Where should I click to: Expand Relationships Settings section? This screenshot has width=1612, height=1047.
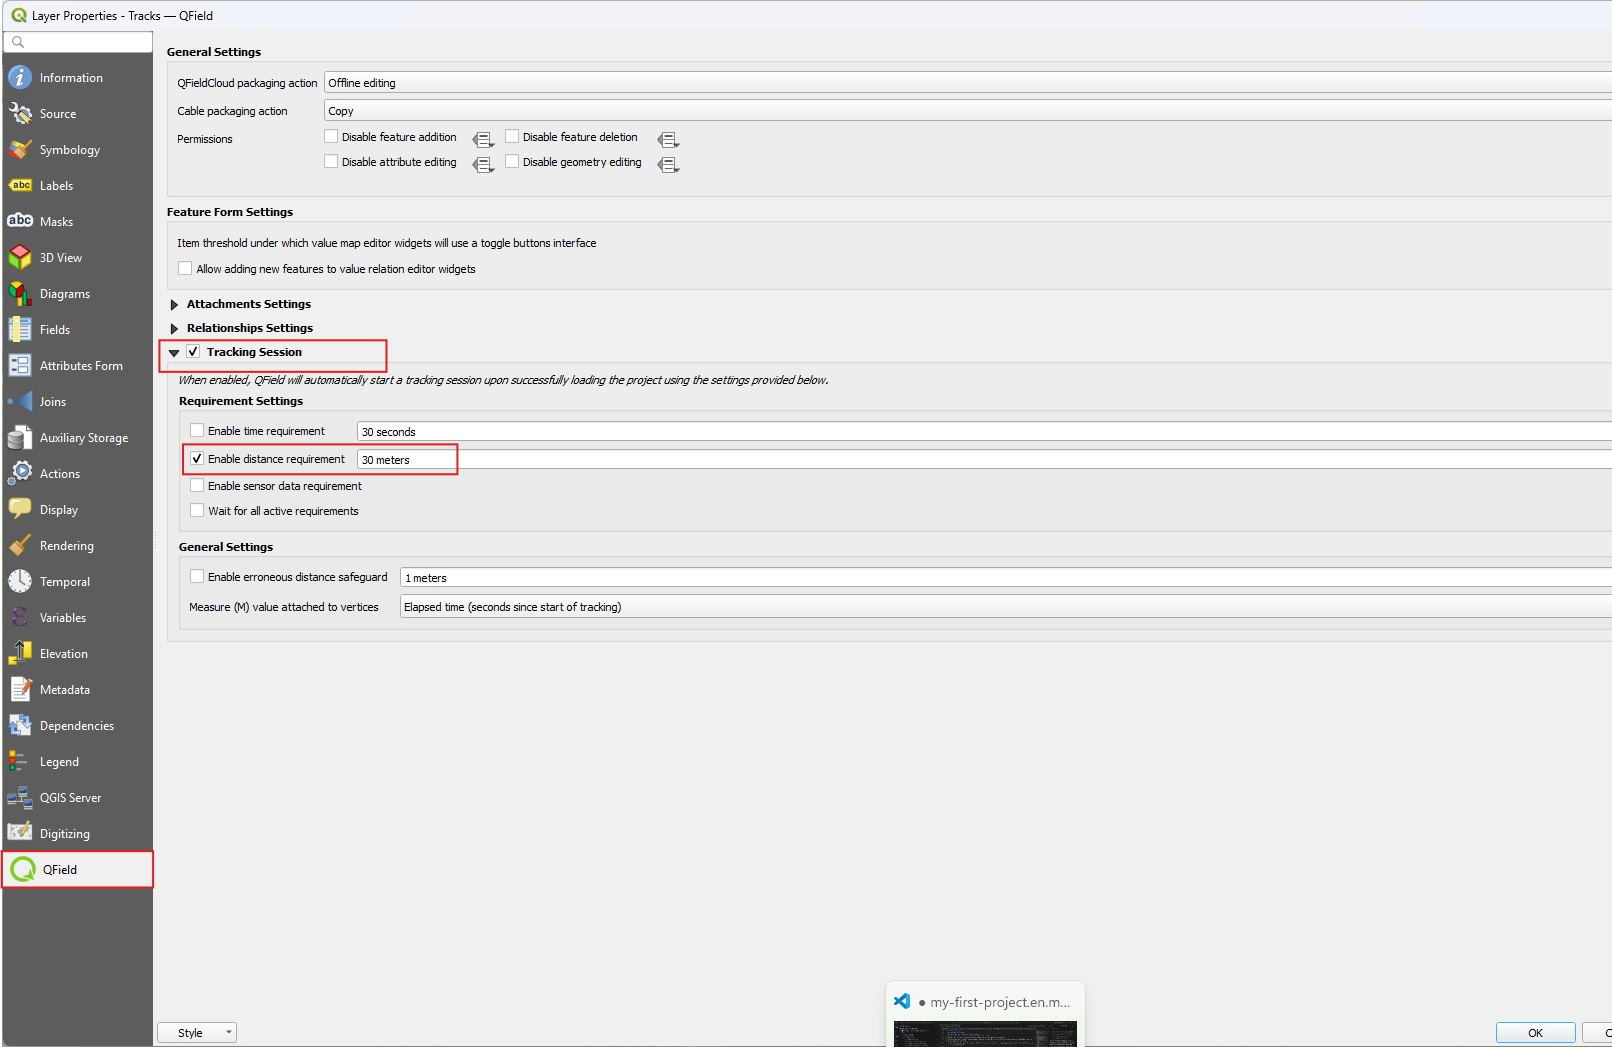click(175, 329)
